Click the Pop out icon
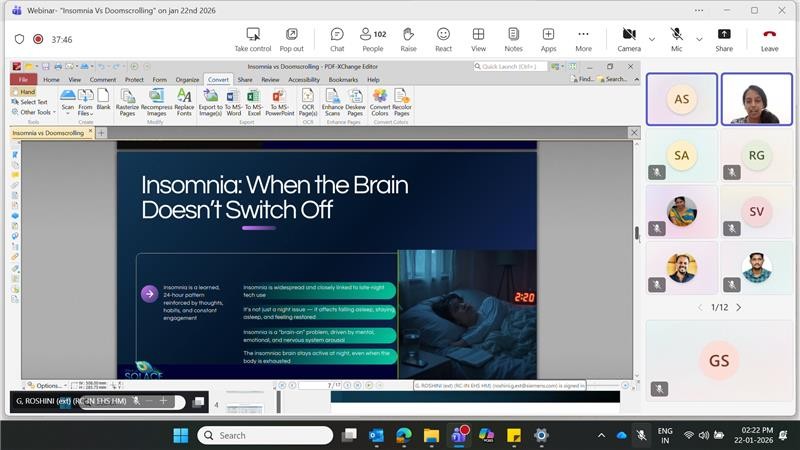The width and height of the screenshot is (800, 450). [291, 38]
